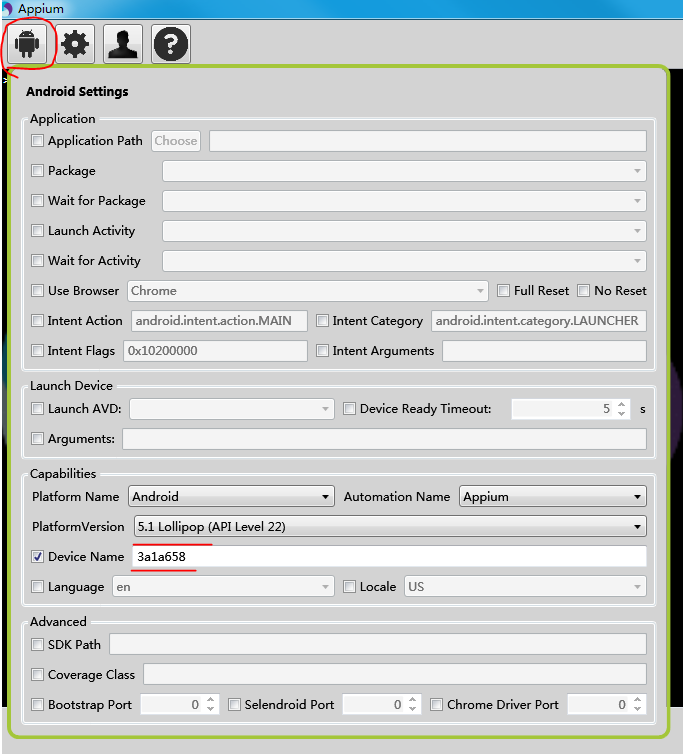Increase Device Ready Timeout with up arrow

(x=621, y=404)
